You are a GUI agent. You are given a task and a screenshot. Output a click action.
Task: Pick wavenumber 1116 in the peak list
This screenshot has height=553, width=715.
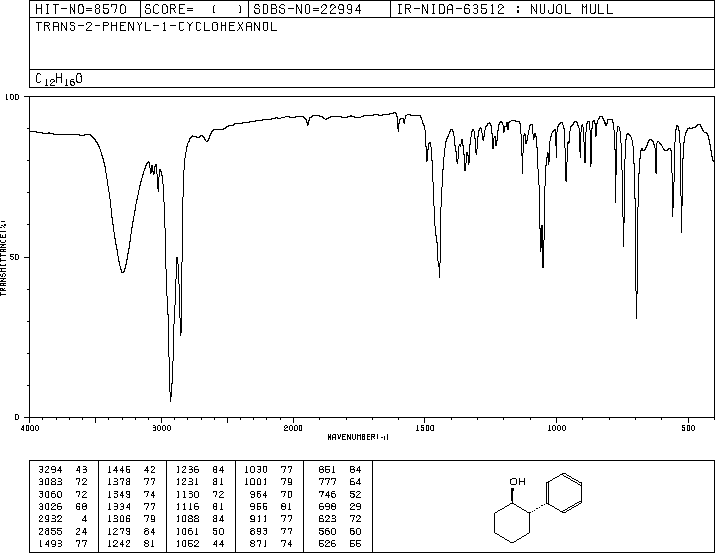[x=187, y=506]
